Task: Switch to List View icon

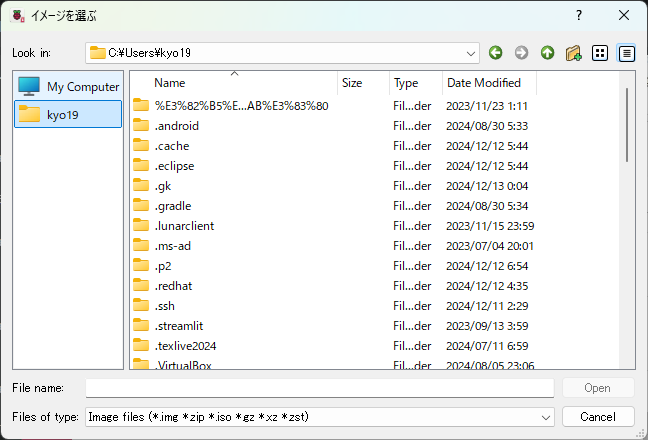Action: (600, 53)
